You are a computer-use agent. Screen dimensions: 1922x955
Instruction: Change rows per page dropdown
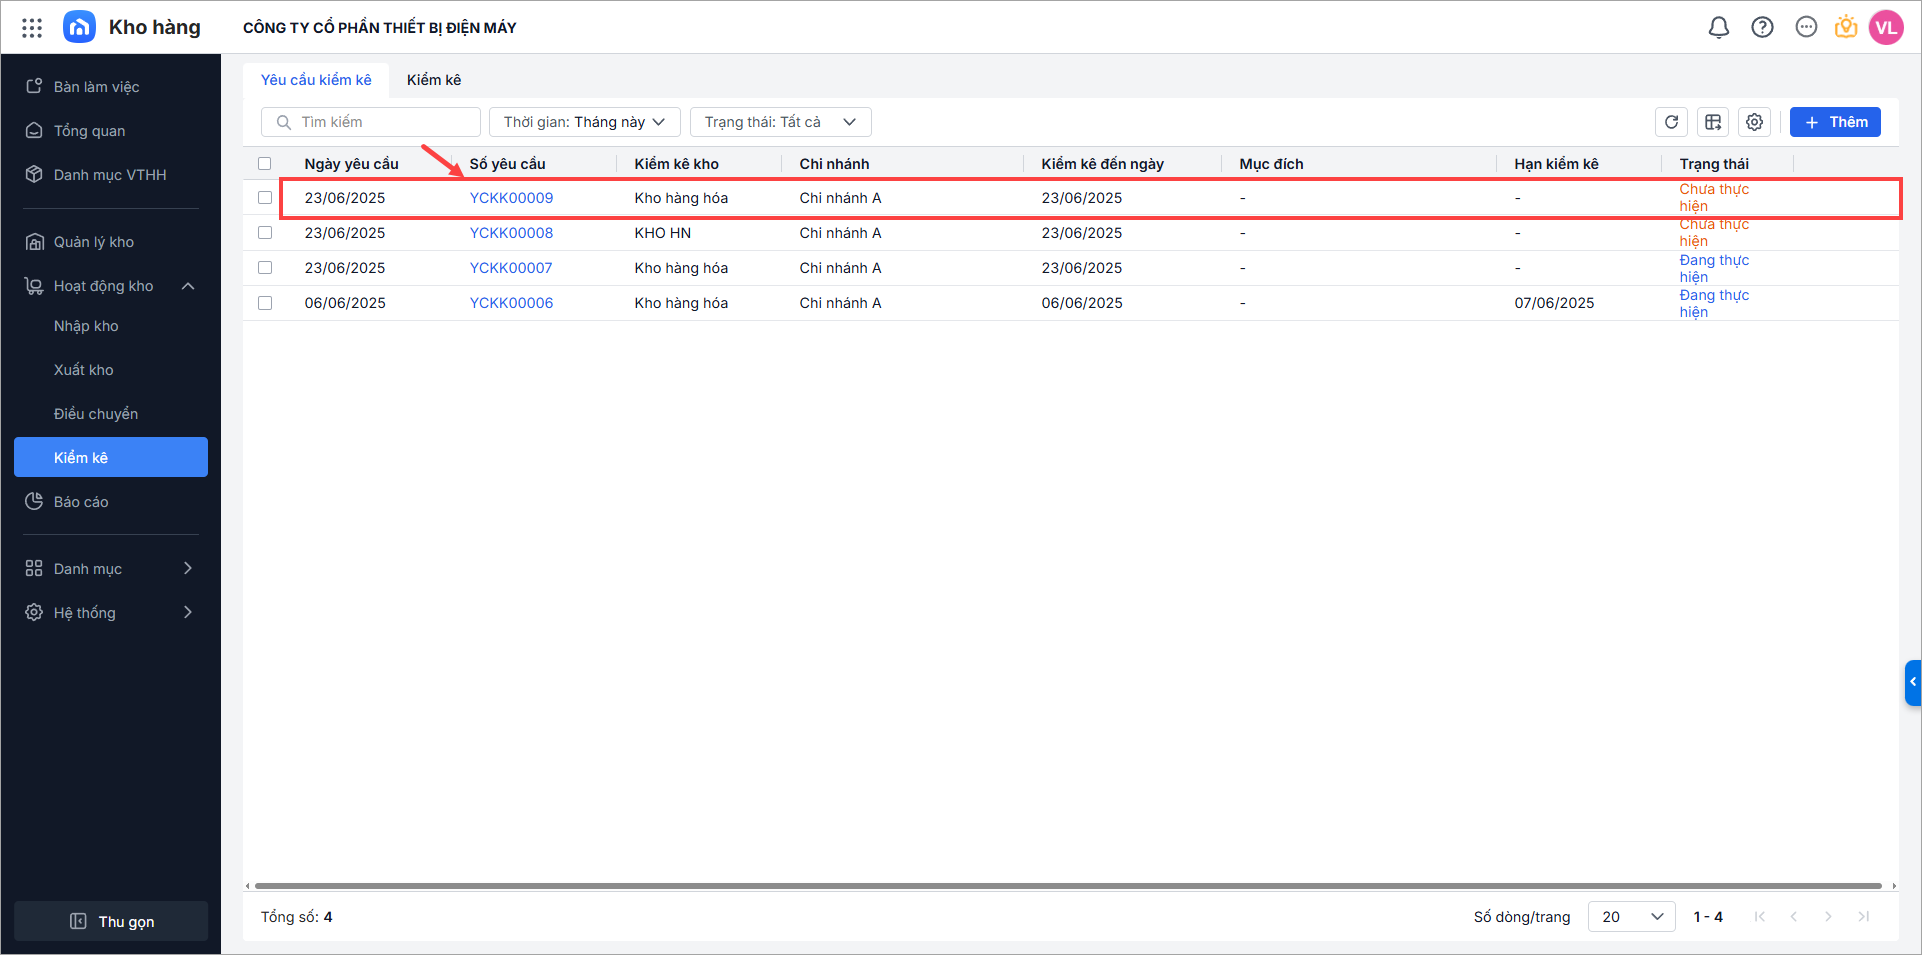pyautogui.click(x=1631, y=917)
